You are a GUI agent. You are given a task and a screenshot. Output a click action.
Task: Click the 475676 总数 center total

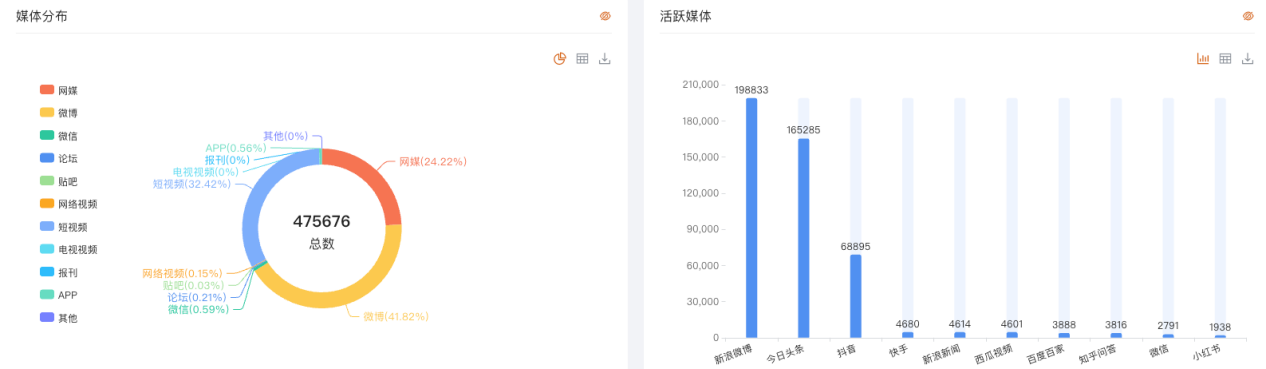[x=321, y=231]
